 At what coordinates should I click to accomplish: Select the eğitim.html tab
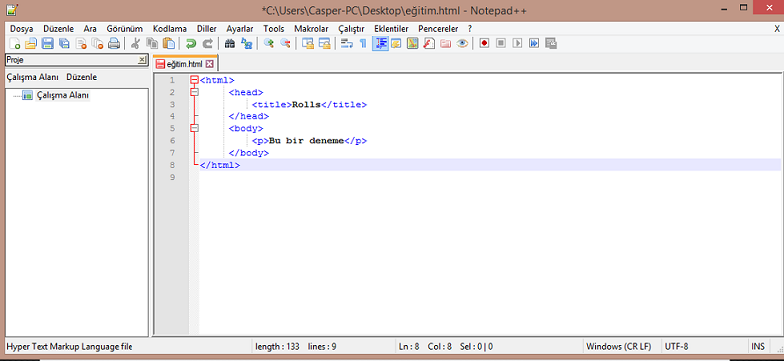click(x=184, y=64)
